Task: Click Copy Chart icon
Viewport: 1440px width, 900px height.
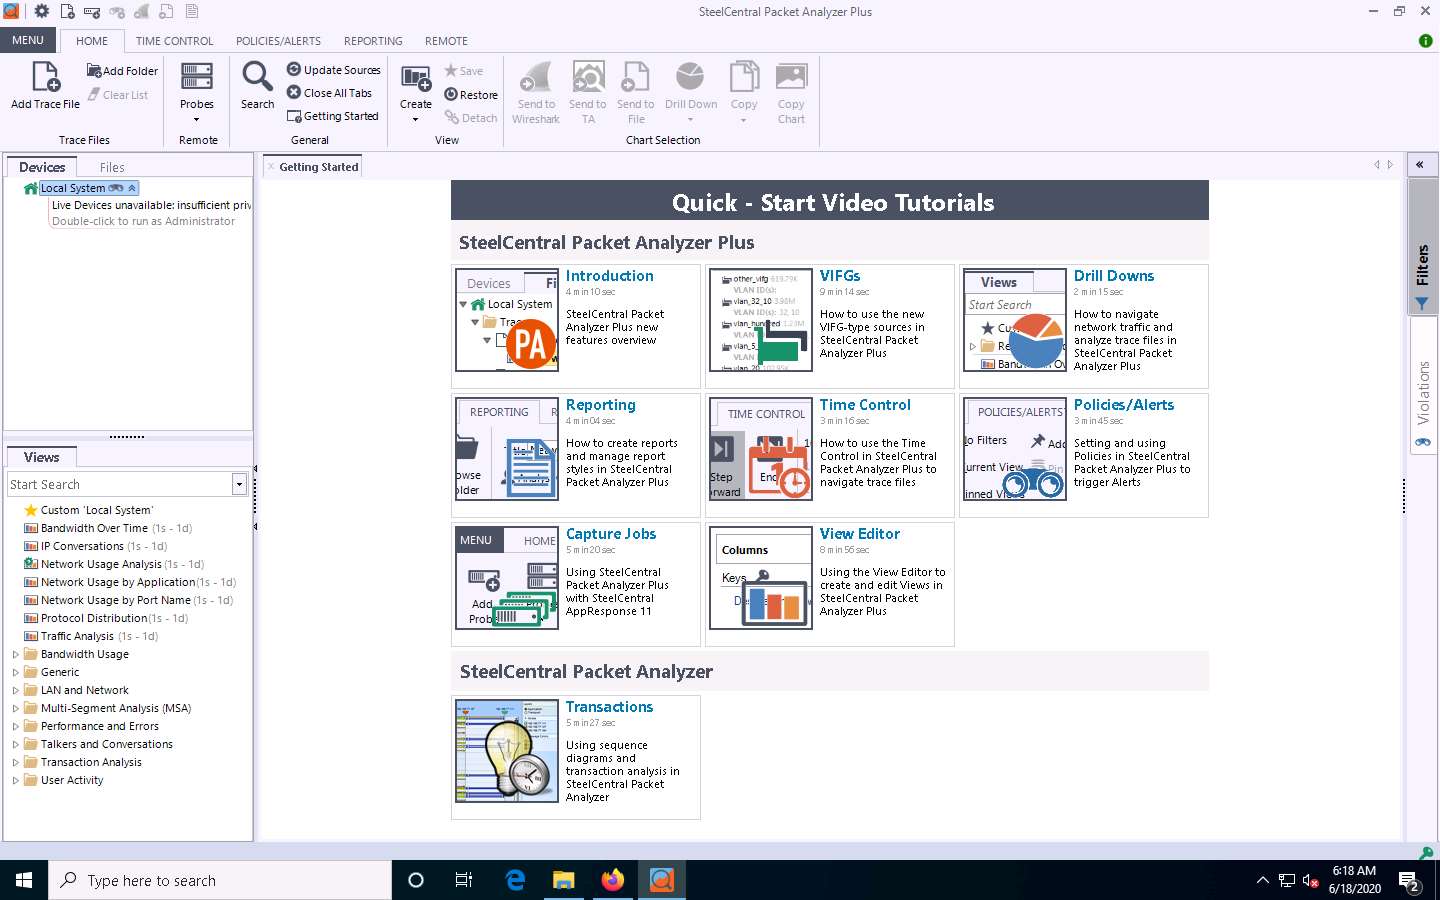Action: 791,77
